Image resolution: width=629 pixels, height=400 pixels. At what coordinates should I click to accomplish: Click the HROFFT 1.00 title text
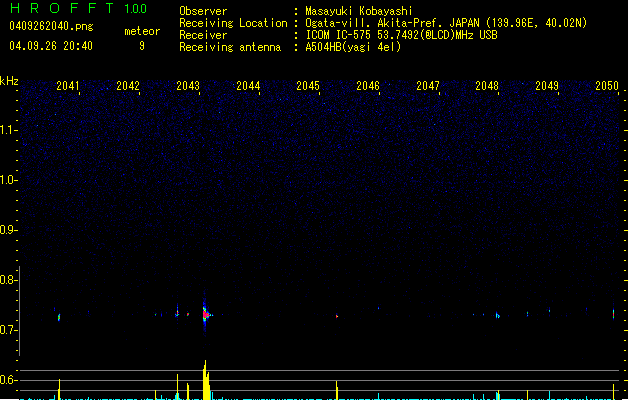click(x=78, y=8)
